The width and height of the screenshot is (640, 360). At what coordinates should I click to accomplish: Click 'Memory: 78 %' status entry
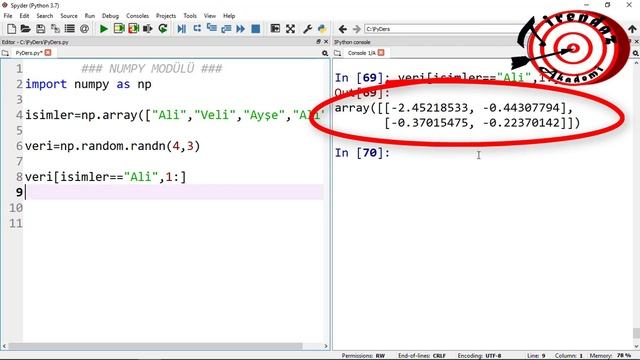click(610, 356)
